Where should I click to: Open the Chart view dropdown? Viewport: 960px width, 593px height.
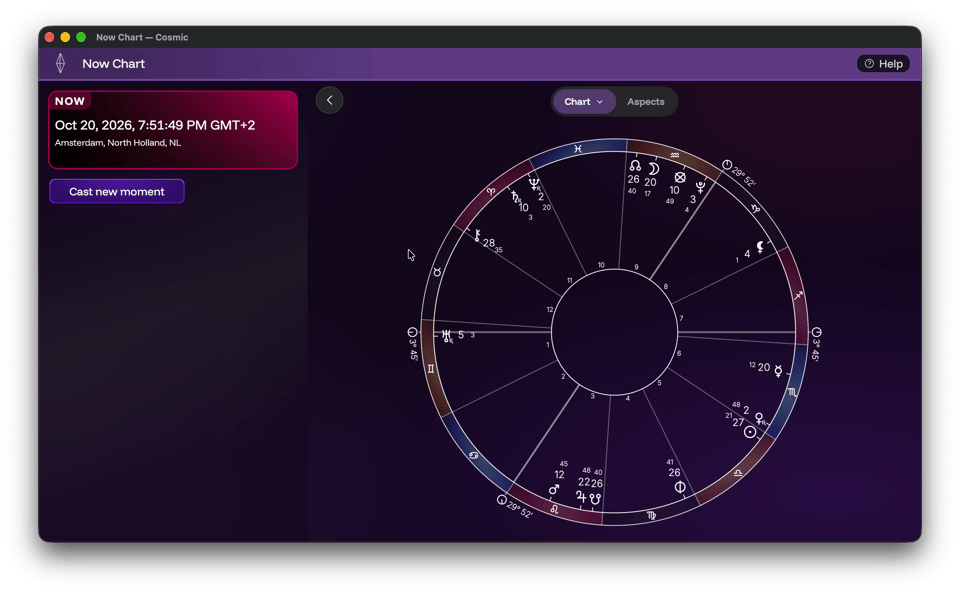click(x=584, y=102)
